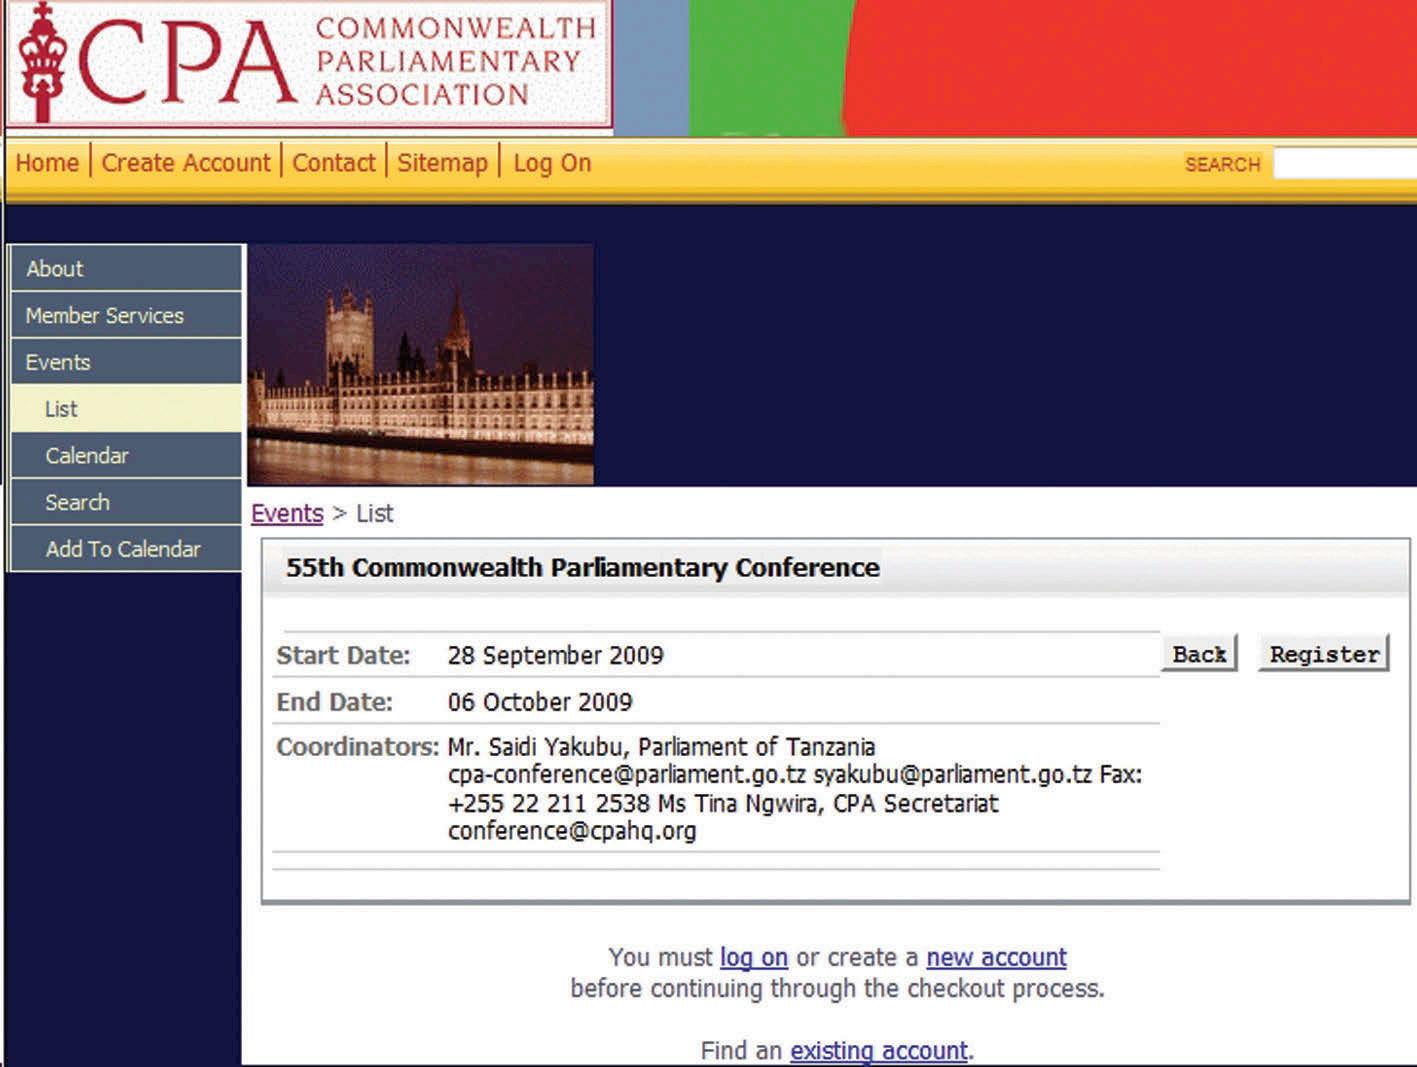
Task: Choose Add To Calendar in sidebar
Action: (126, 549)
